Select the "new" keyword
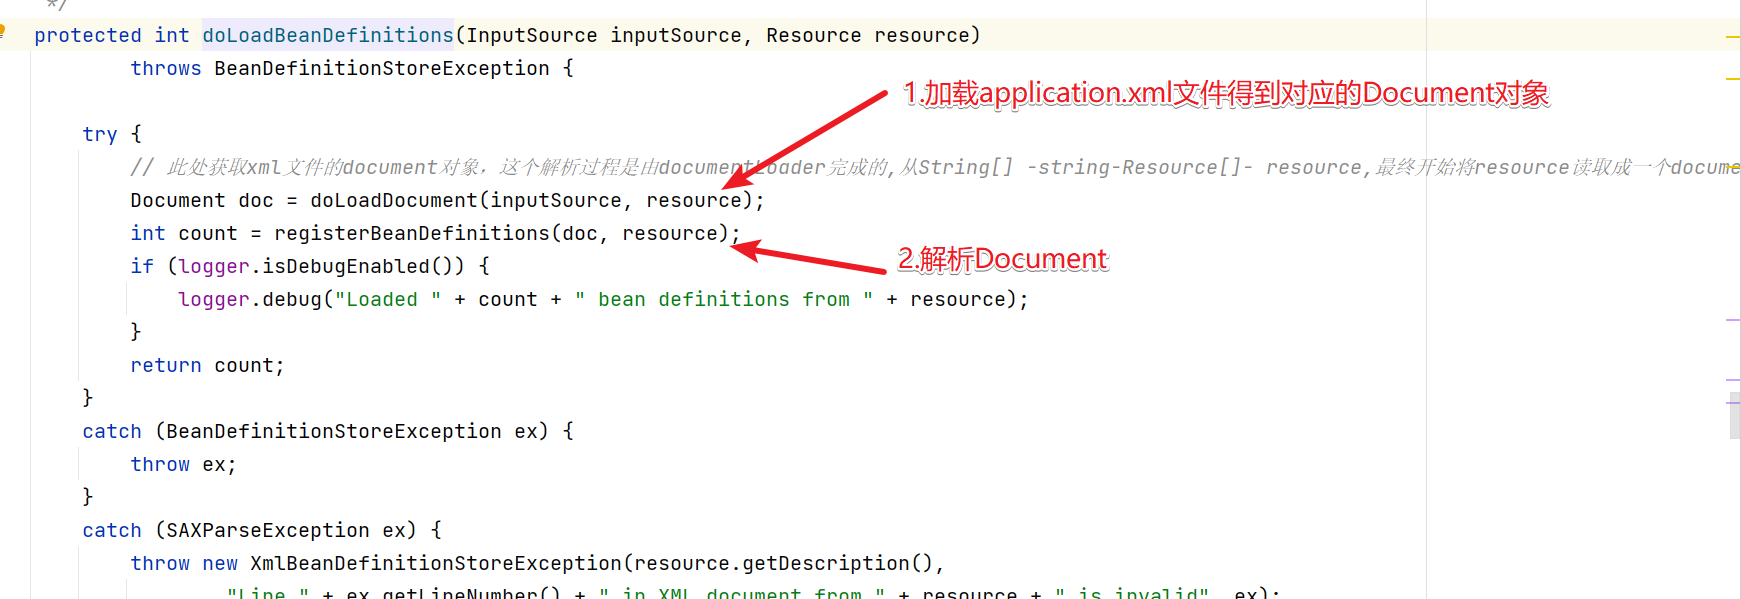Screen dimensions: 1741x599 coord(220,563)
